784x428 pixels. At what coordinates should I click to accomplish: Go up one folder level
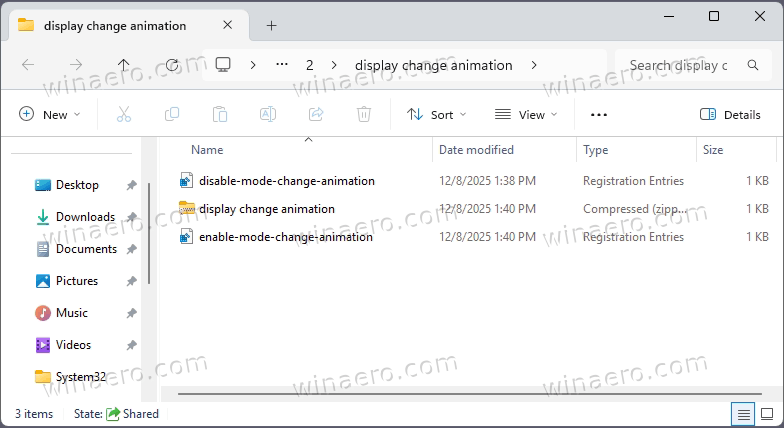(124, 64)
